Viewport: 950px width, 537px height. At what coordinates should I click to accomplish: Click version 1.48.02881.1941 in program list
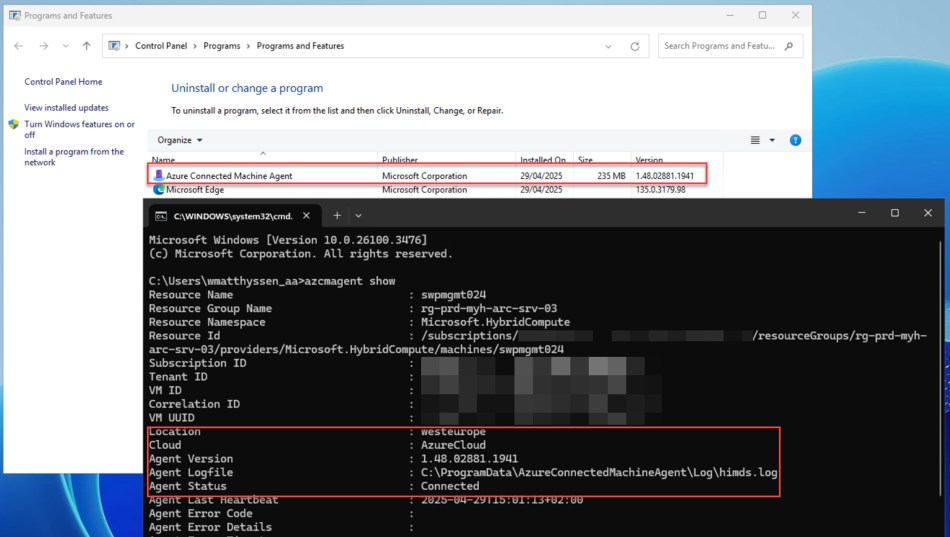pyautogui.click(x=665, y=176)
